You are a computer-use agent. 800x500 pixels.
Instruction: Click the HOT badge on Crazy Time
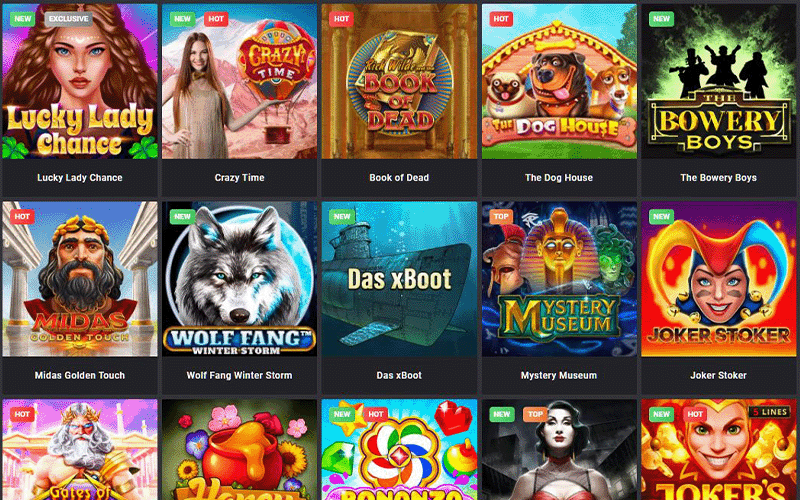216,19
